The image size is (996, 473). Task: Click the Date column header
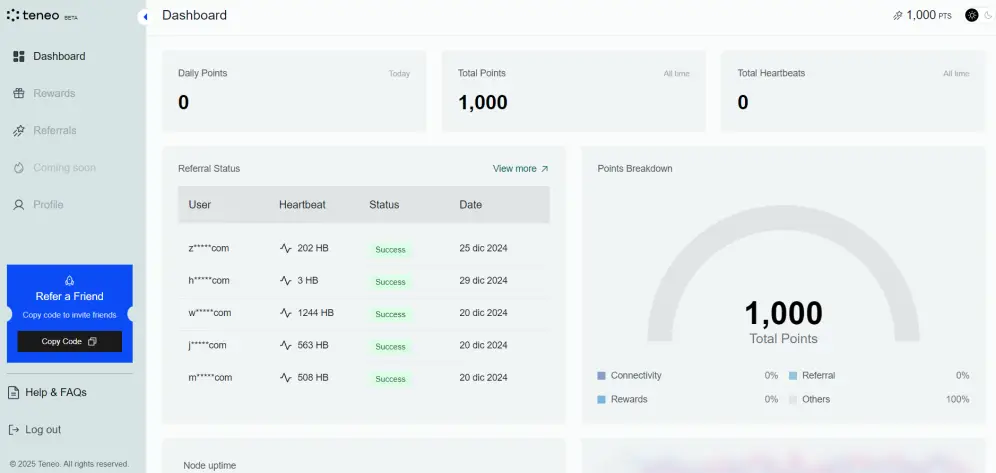coord(471,204)
